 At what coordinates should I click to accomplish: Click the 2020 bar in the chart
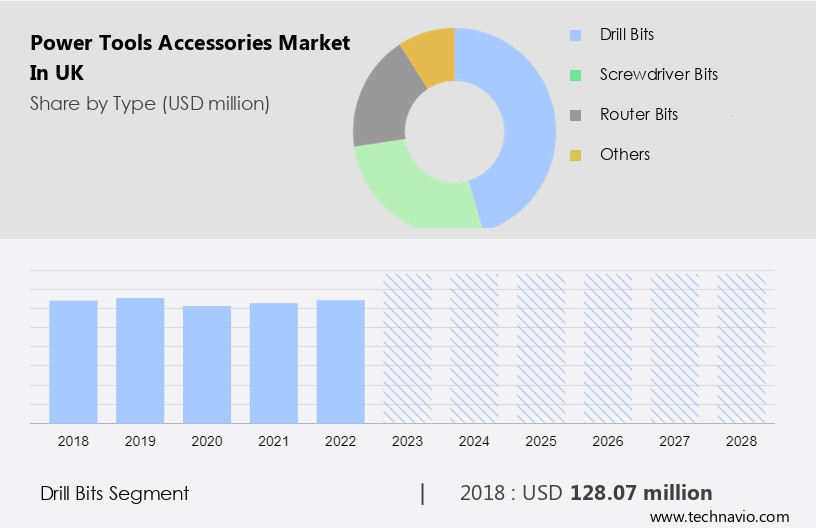[x=207, y=364]
